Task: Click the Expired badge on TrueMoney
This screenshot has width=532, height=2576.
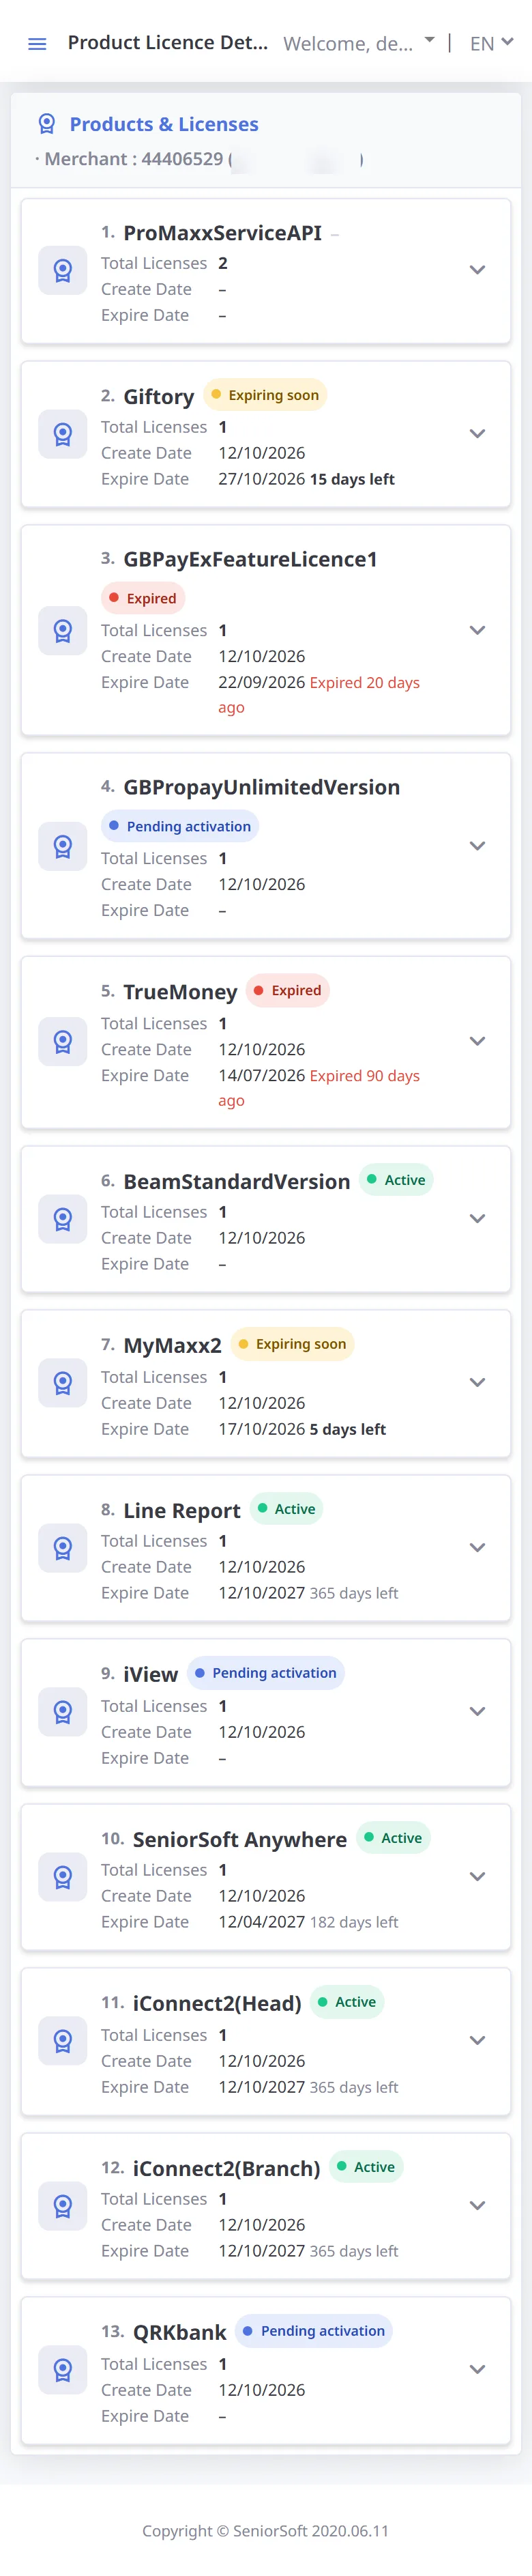Action: coord(288,991)
